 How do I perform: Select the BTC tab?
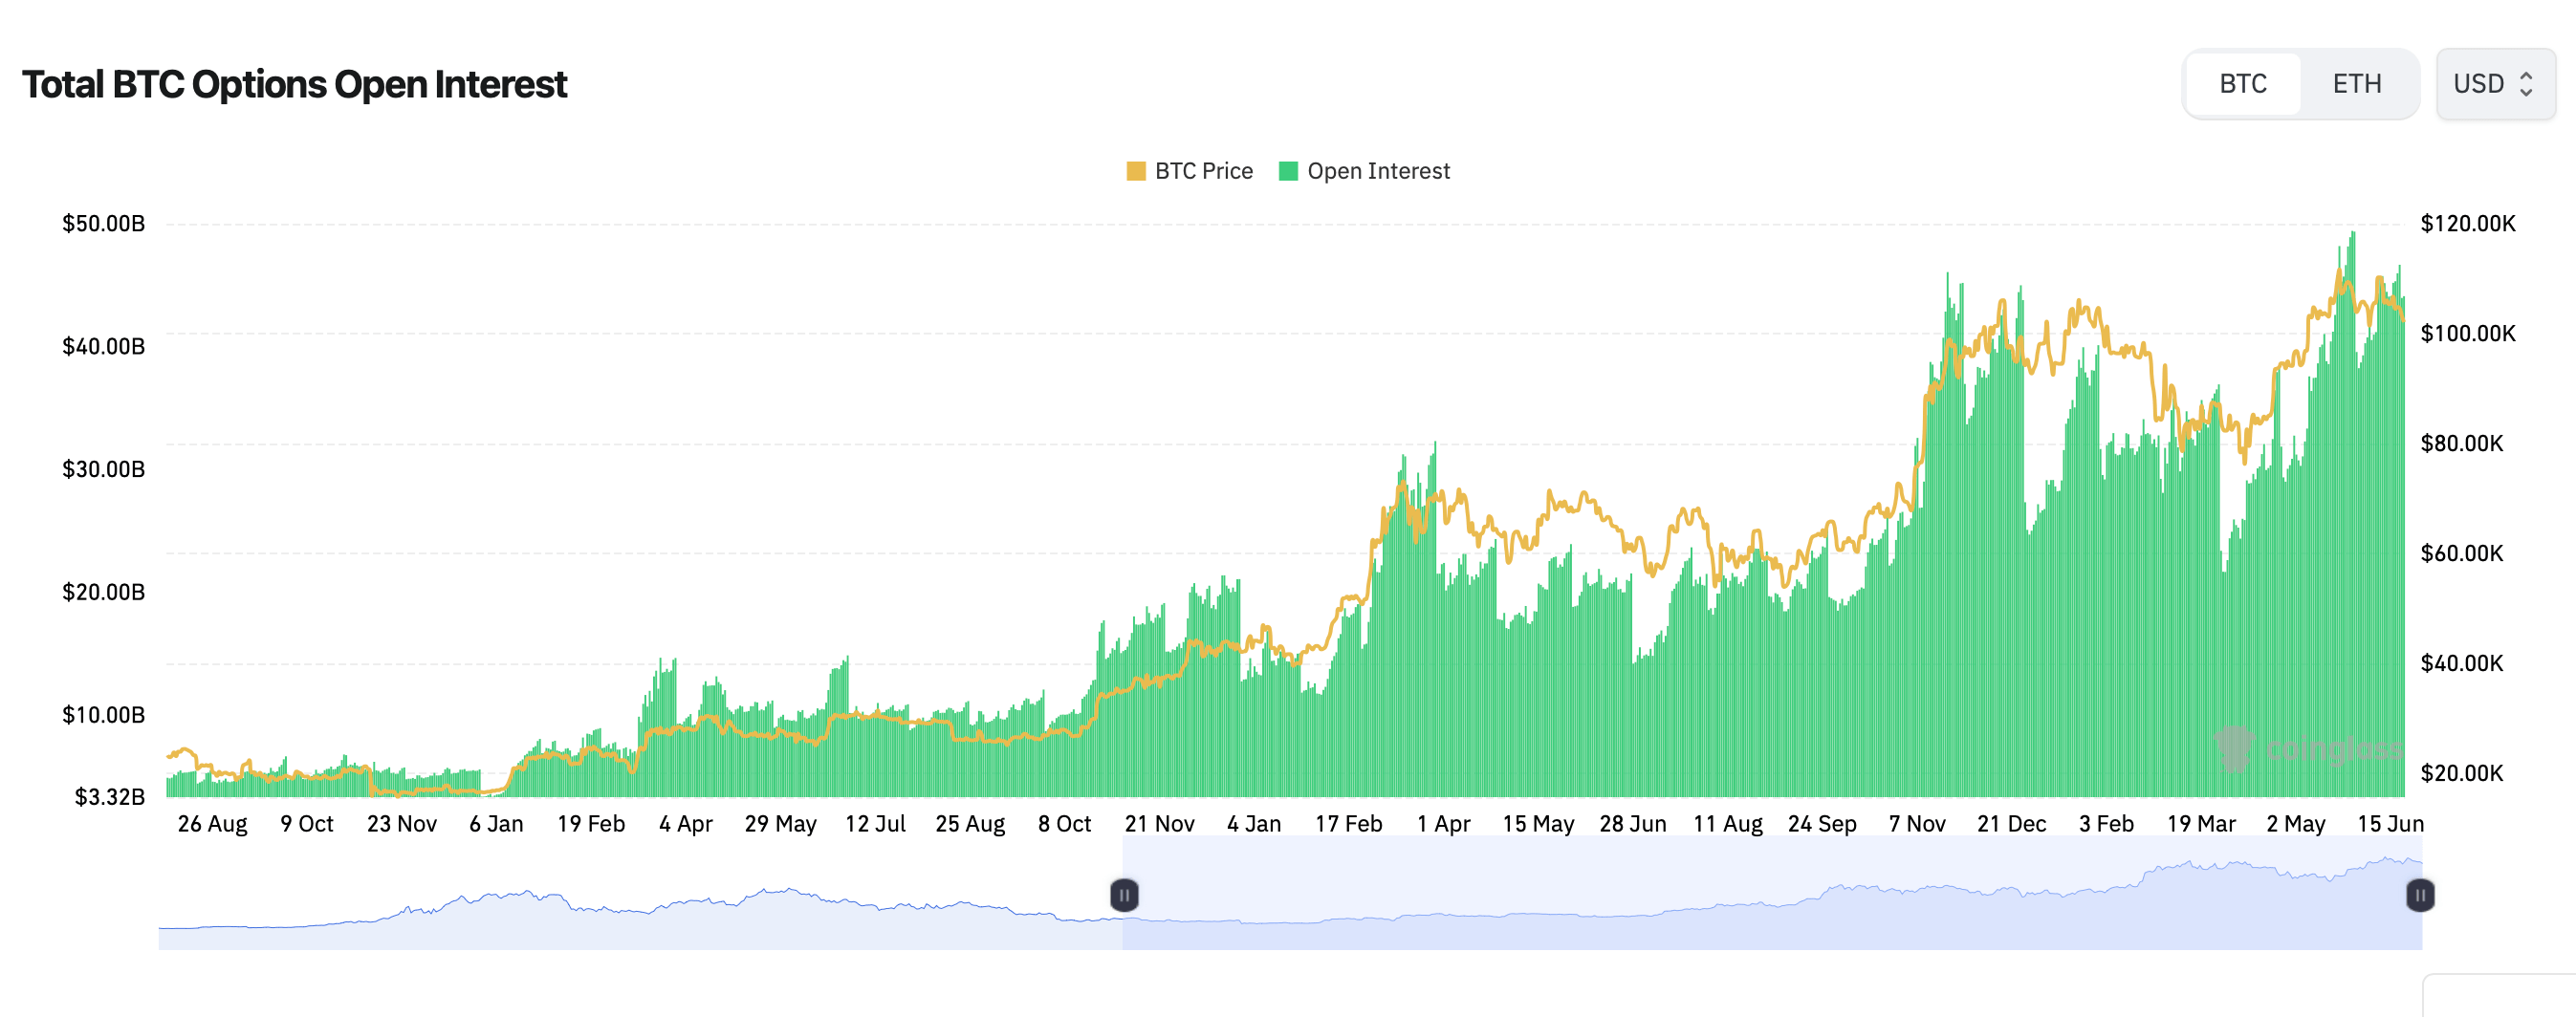click(2242, 84)
